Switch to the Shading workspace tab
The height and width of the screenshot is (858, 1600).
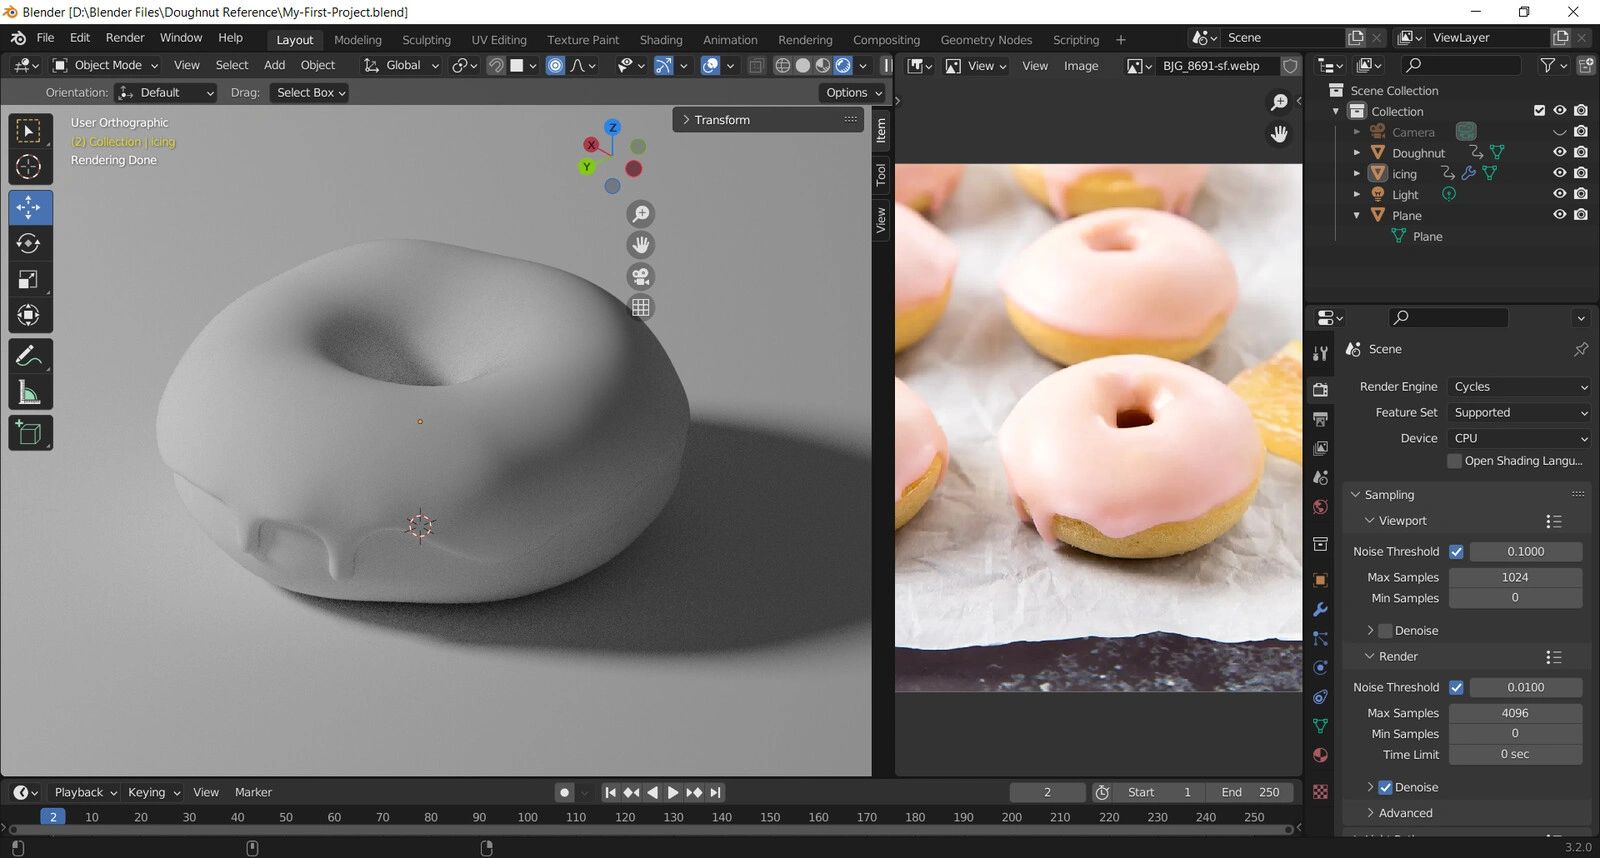click(x=660, y=40)
